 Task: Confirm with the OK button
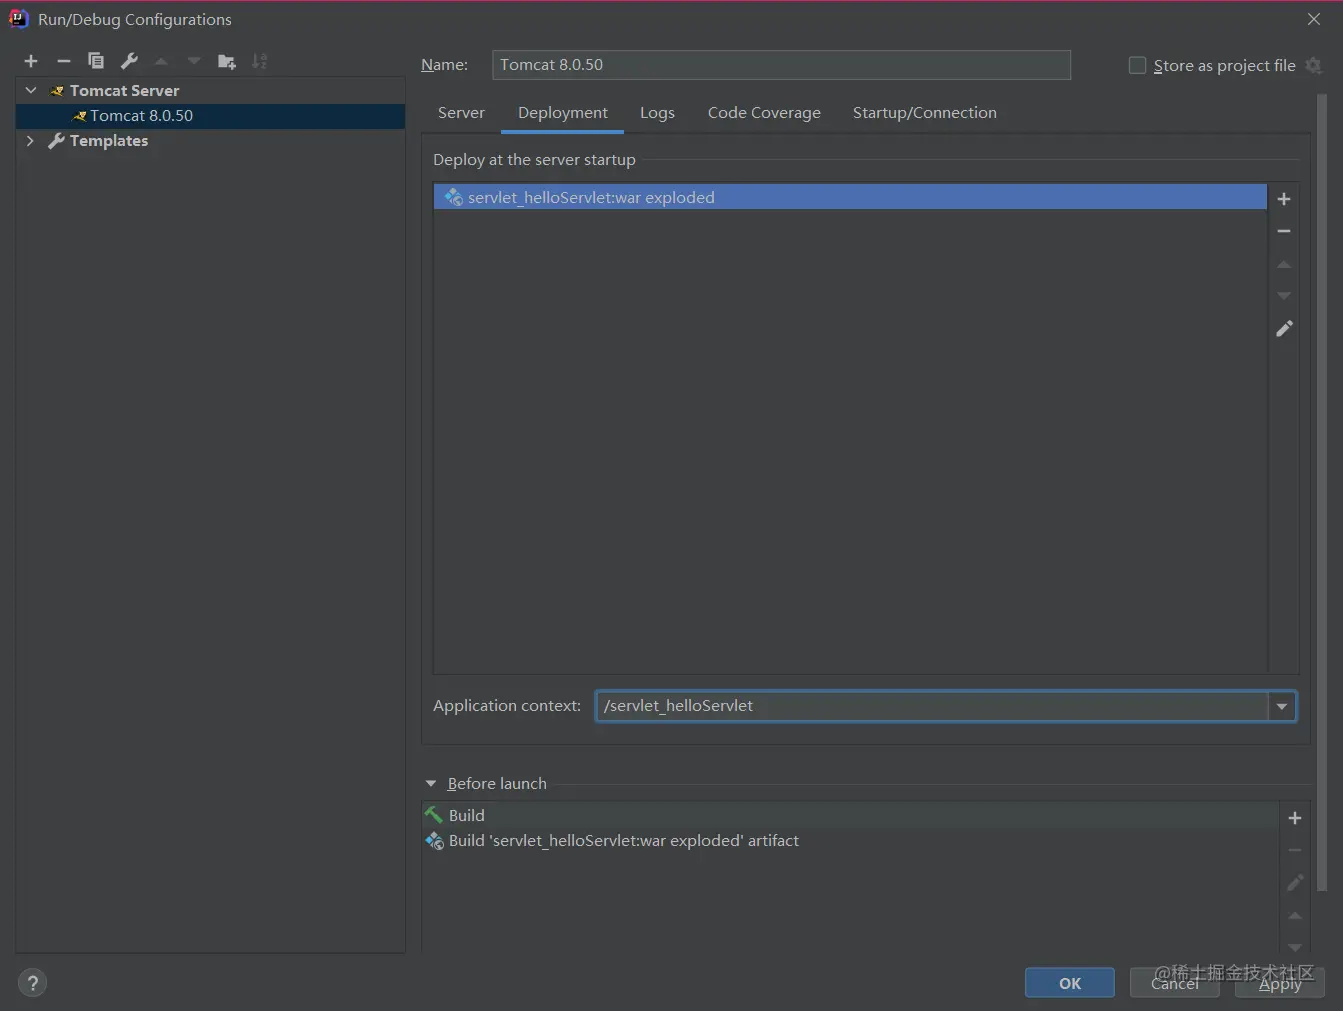pyautogui.click(x=1070, y=983)
